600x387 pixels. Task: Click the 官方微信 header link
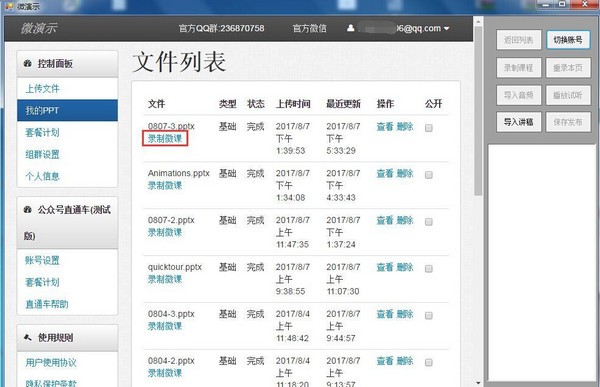pyautogui.click(x=310, y=28)
